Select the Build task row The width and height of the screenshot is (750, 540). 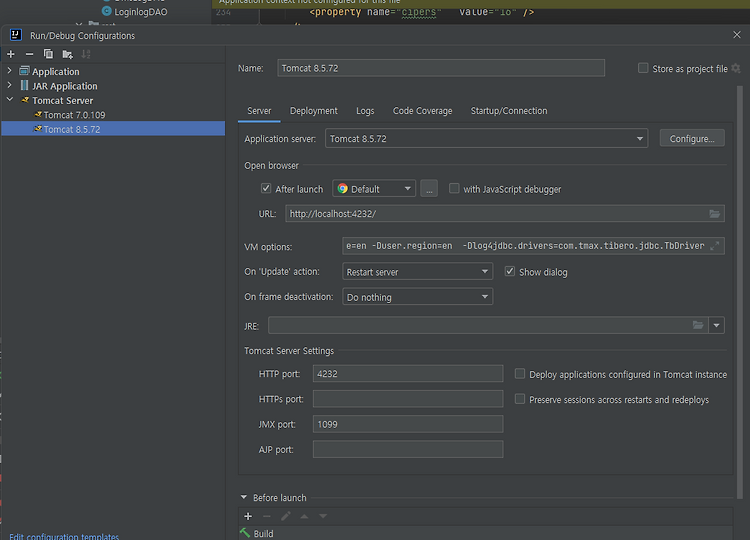(x=485, y=533)
